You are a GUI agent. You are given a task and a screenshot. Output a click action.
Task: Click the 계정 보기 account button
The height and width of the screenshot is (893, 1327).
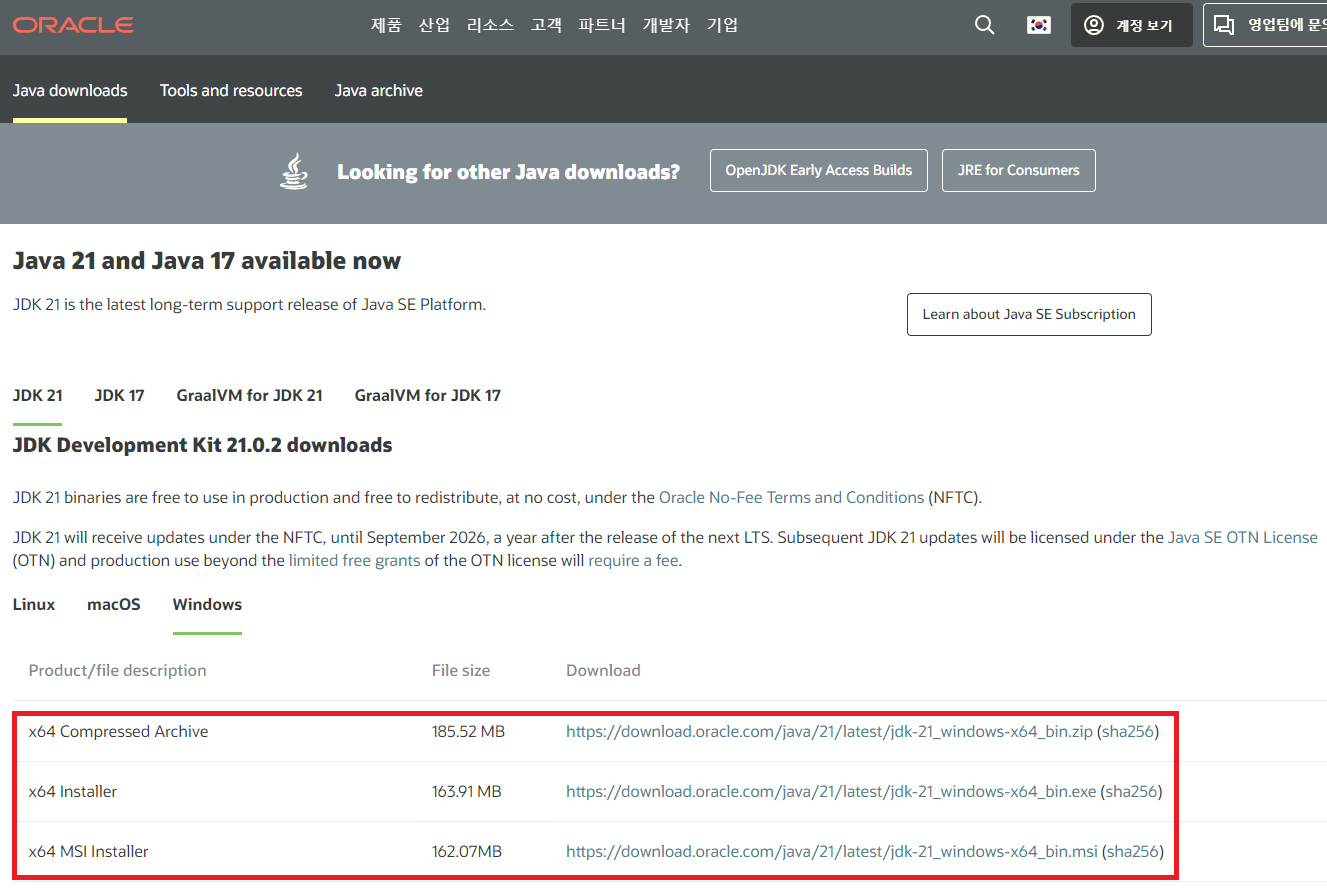(x=1131, y=25)
